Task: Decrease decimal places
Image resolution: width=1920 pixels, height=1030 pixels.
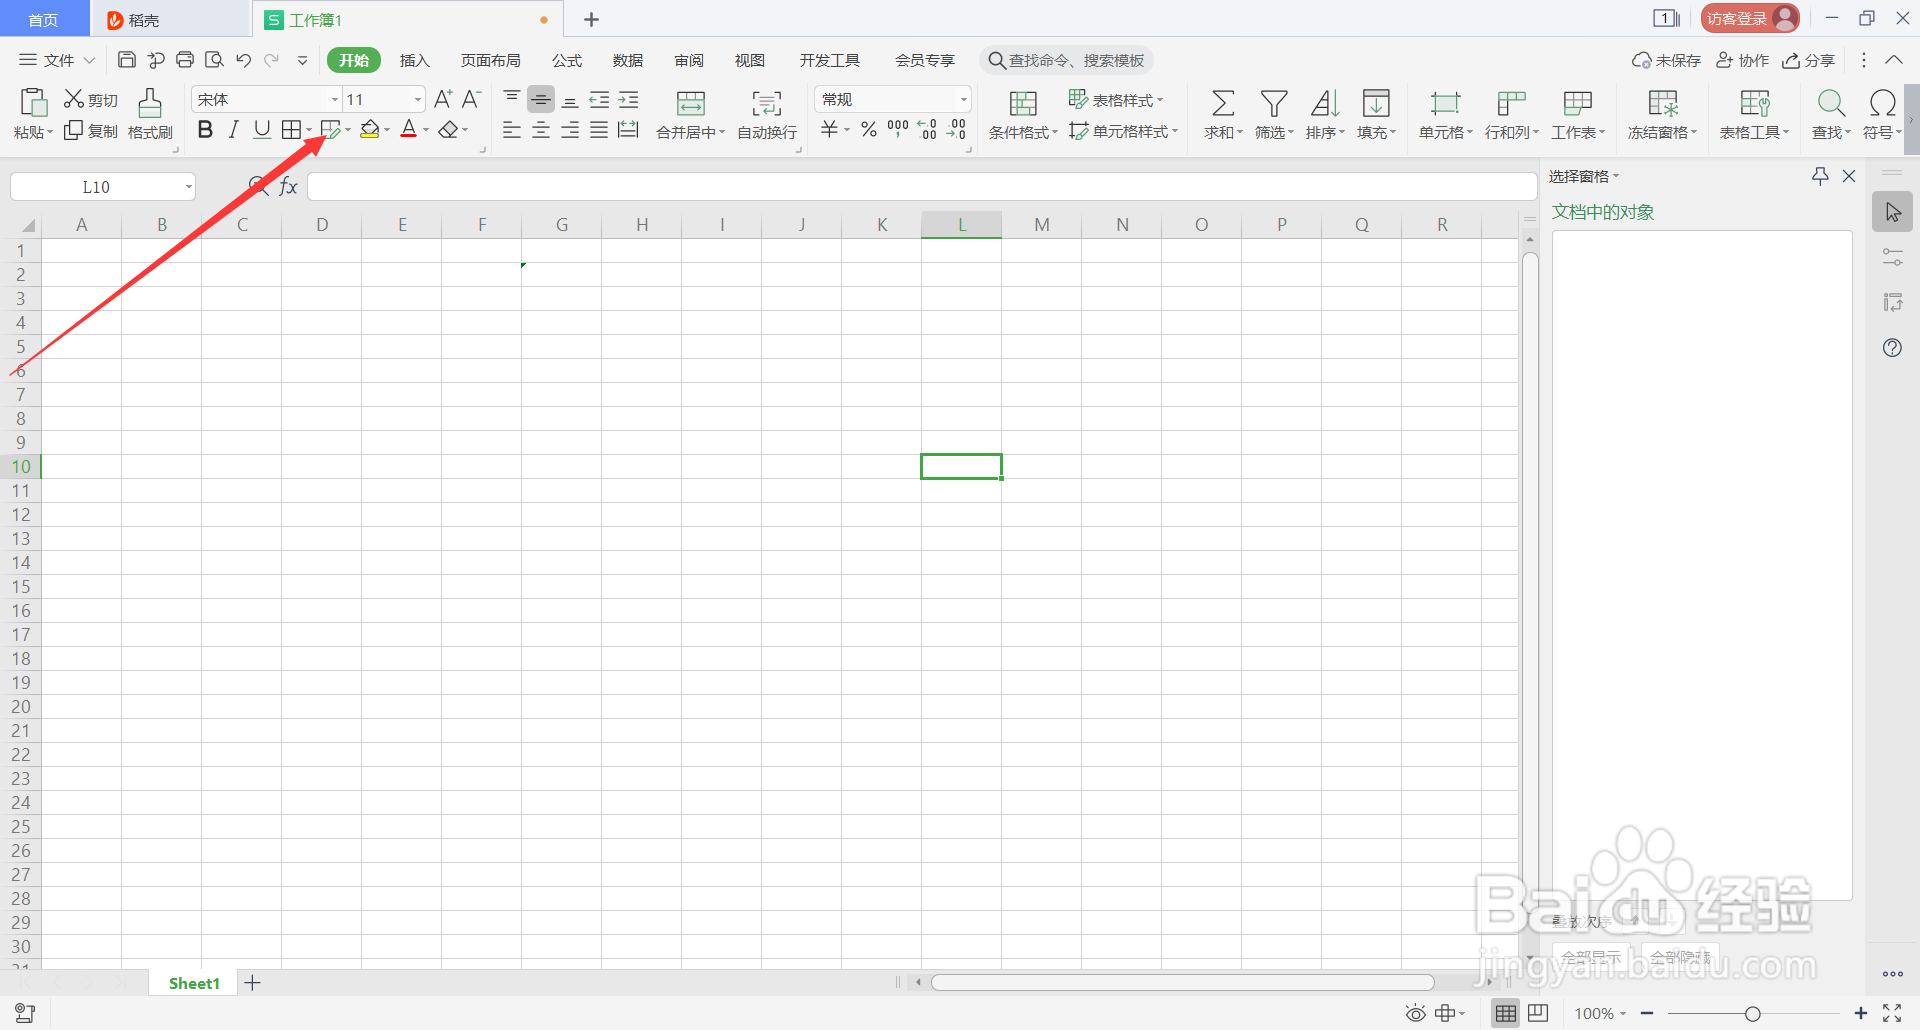Action: click(x=957, y=129)
